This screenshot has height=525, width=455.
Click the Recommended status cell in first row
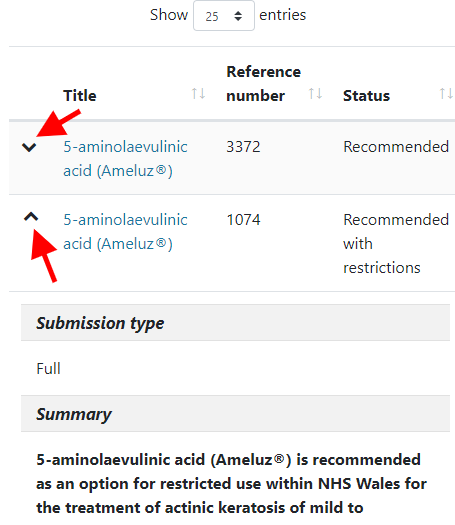pos(396,147)
